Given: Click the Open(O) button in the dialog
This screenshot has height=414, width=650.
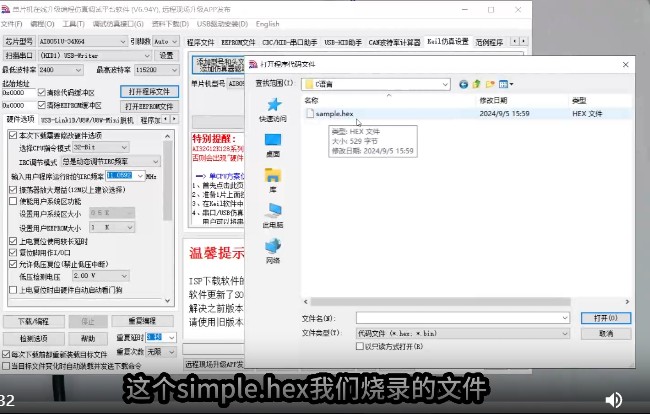Looking at the screenshot, I should point(606,318).
